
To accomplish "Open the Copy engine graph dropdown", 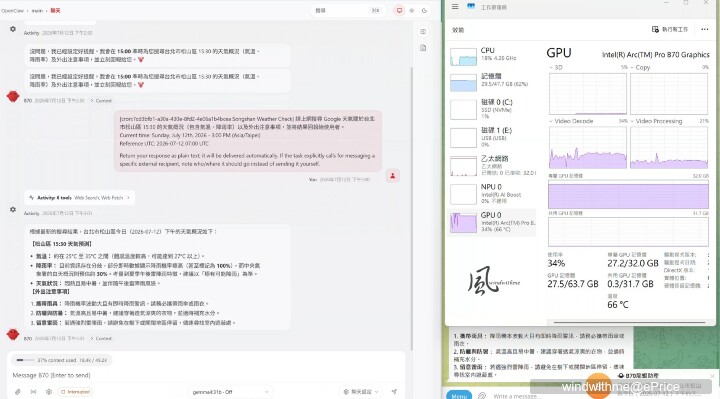I will pos(640,67).
